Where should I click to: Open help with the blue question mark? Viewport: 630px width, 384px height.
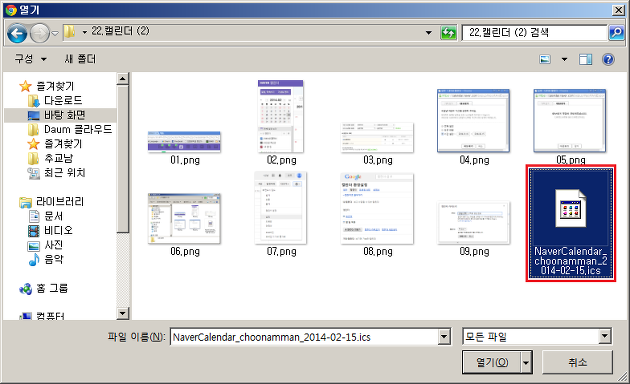[608, 59]
